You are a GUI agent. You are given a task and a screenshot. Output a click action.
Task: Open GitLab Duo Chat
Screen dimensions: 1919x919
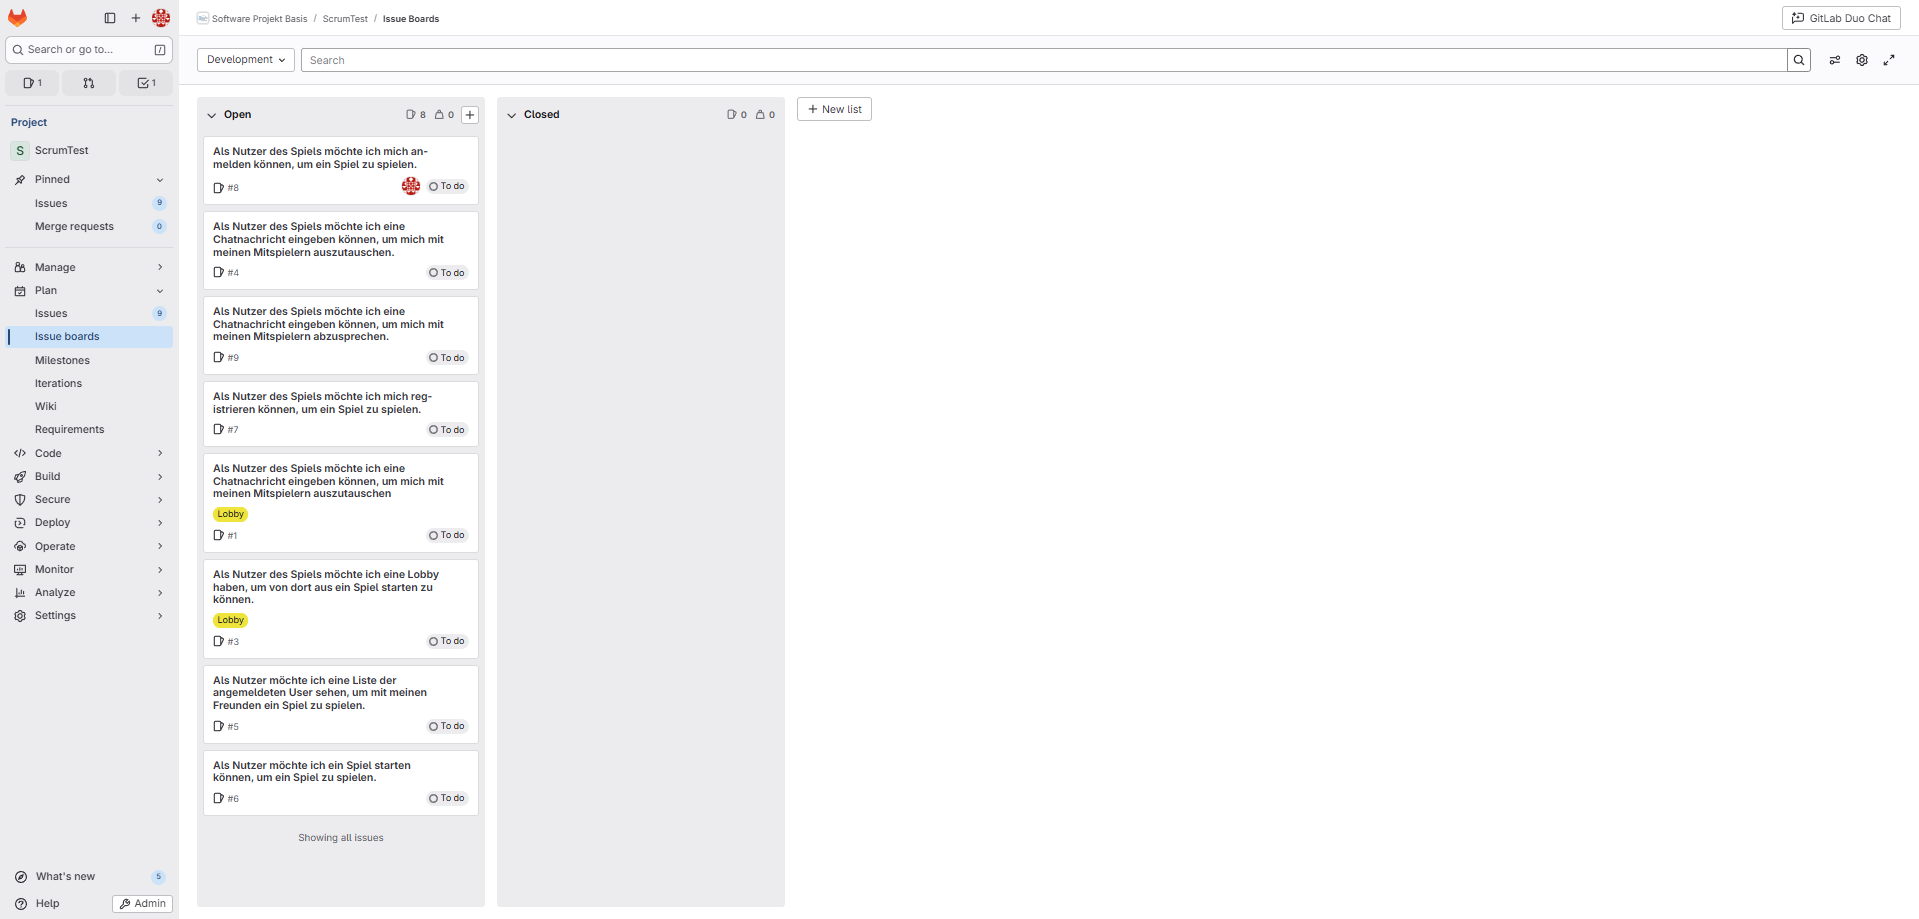(x=1841, y=18)
